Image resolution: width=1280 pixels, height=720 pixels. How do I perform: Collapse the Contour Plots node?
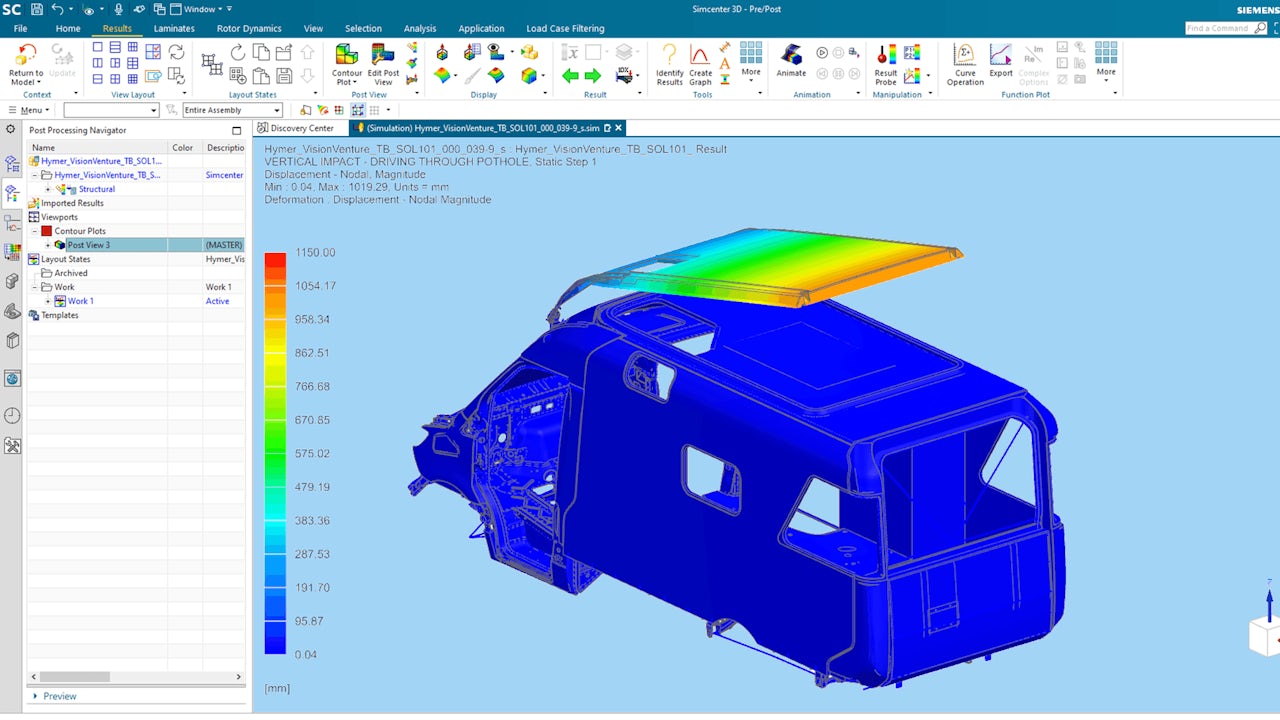pos(35,230)
